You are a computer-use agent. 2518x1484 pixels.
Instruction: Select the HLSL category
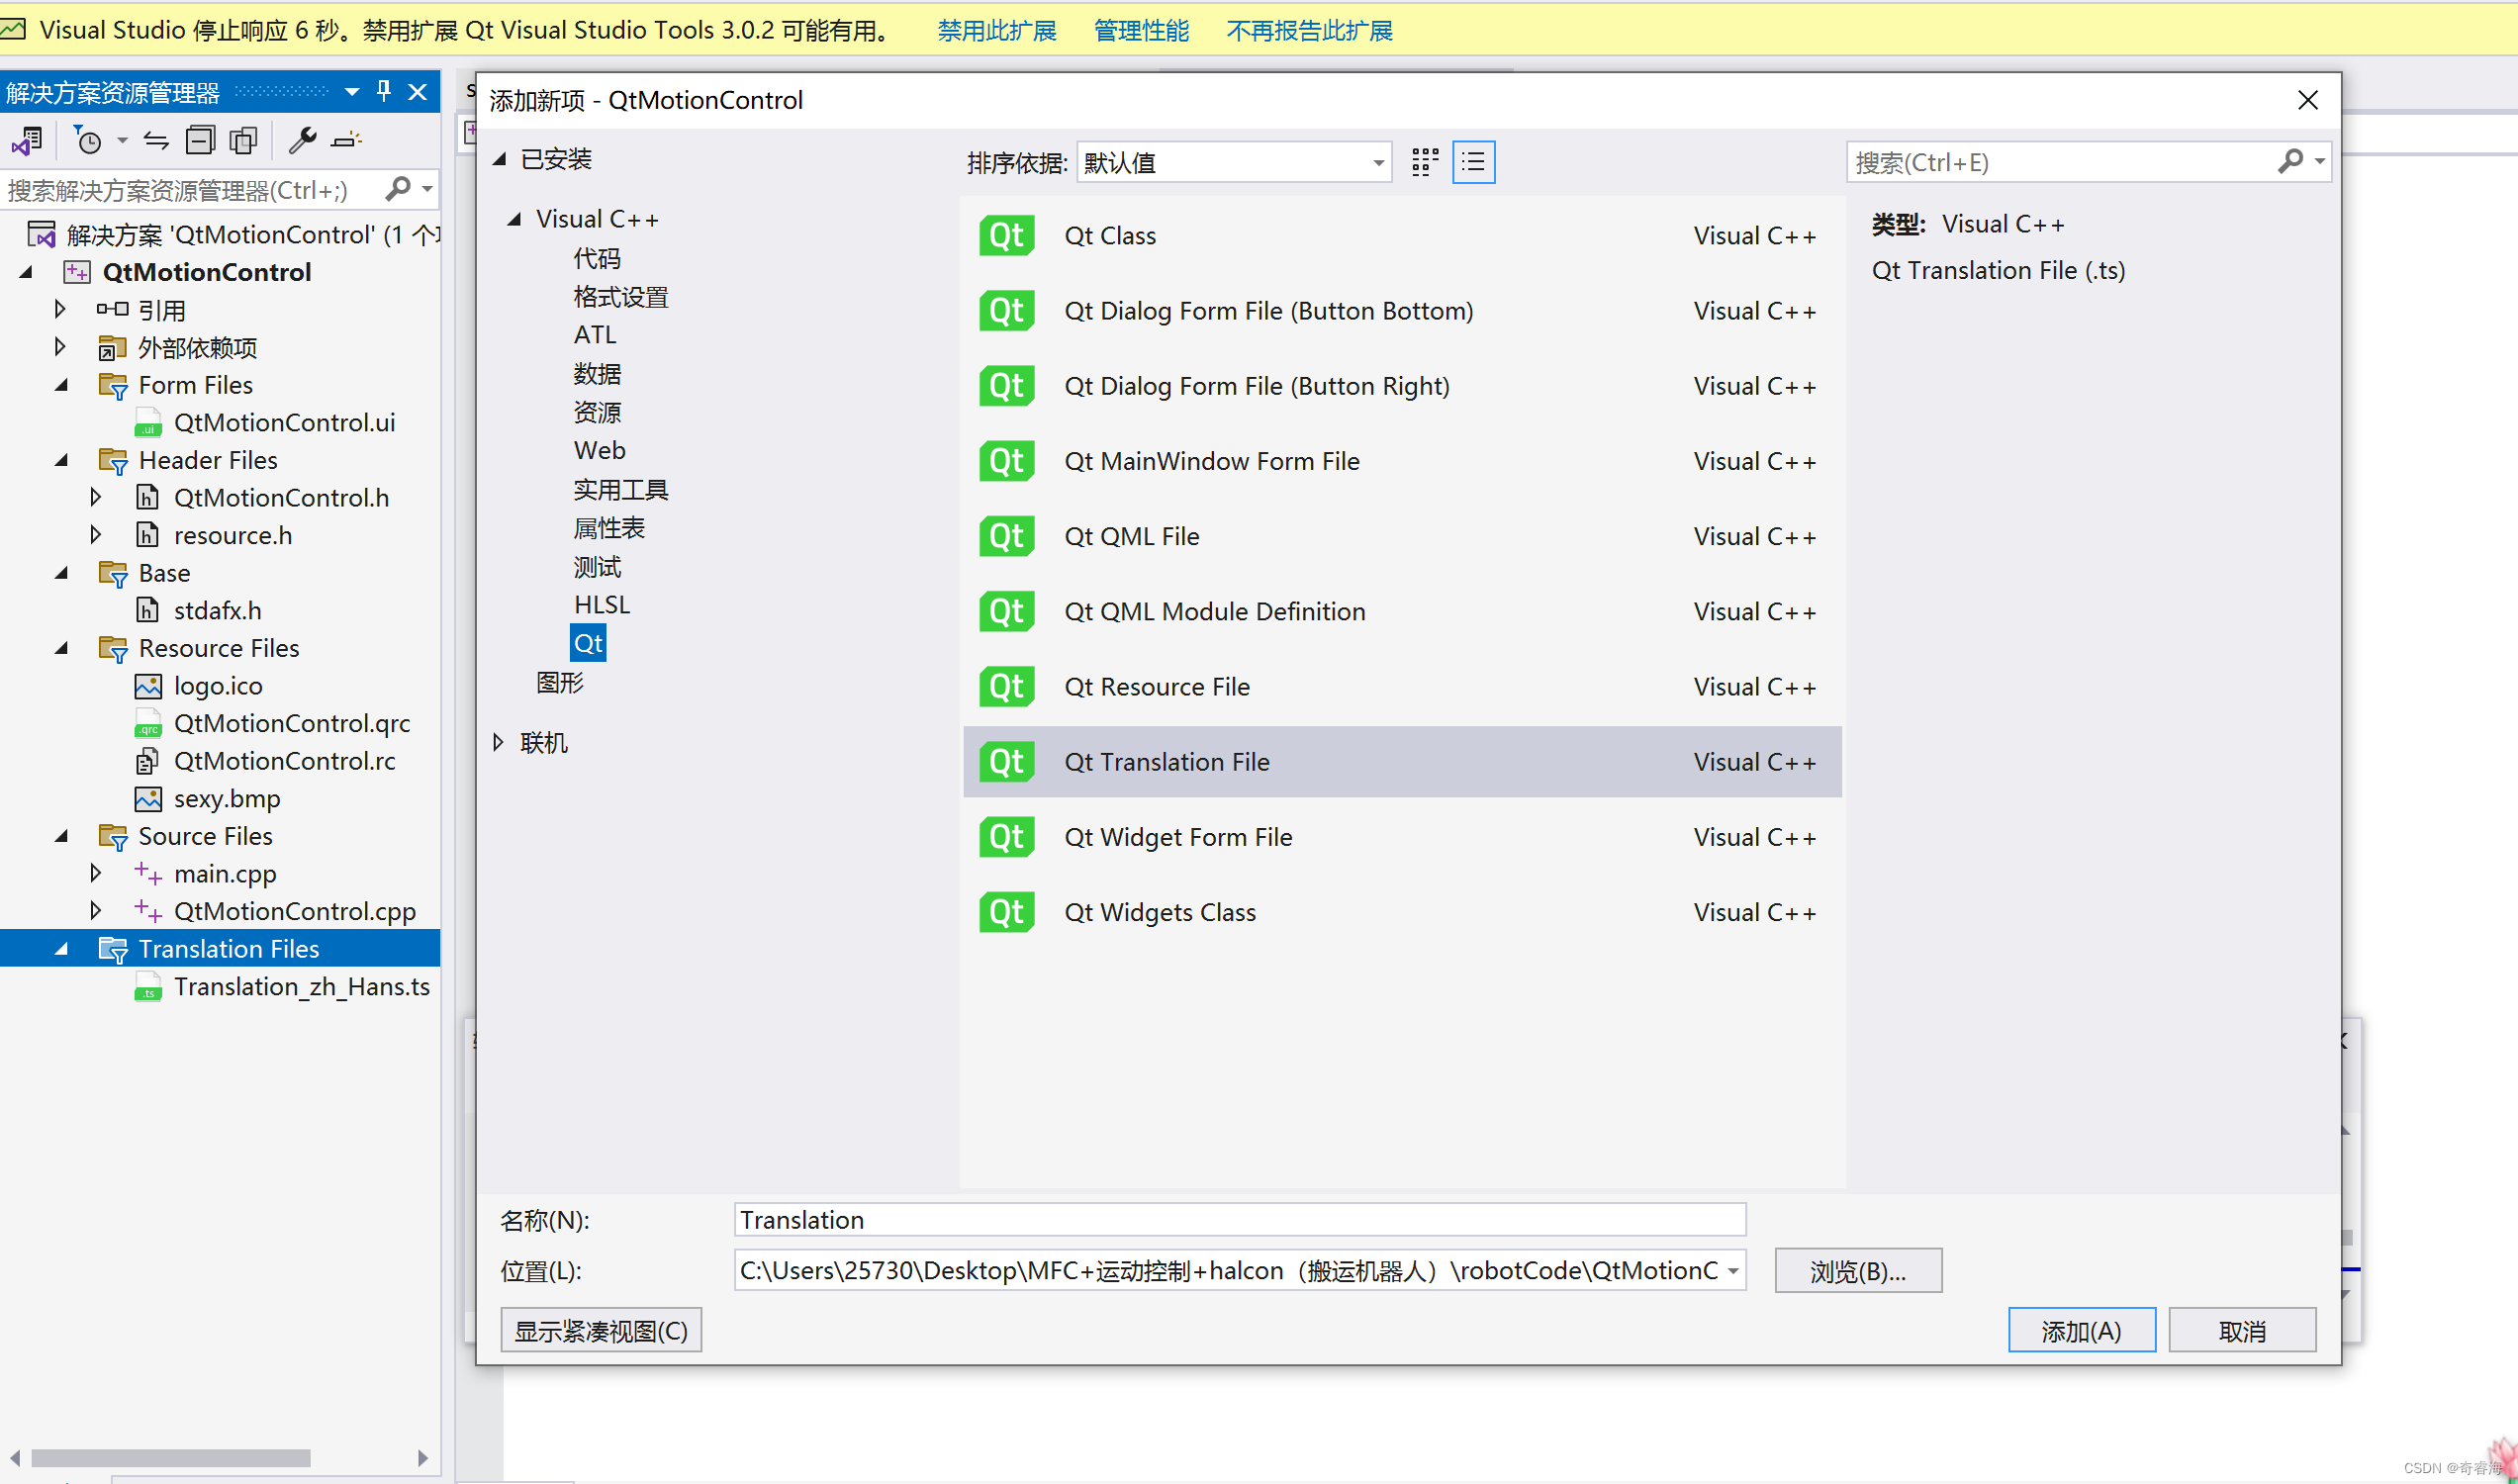click(602, 604)
